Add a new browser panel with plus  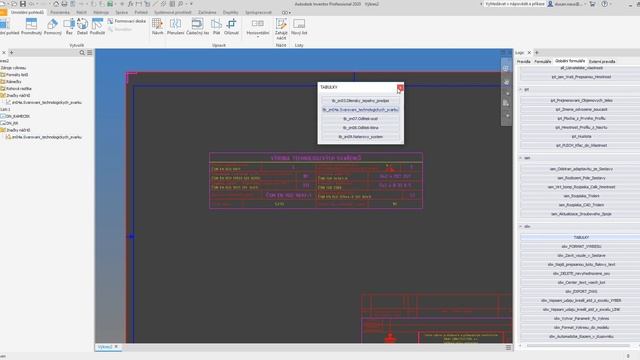[x=11, y=53]
